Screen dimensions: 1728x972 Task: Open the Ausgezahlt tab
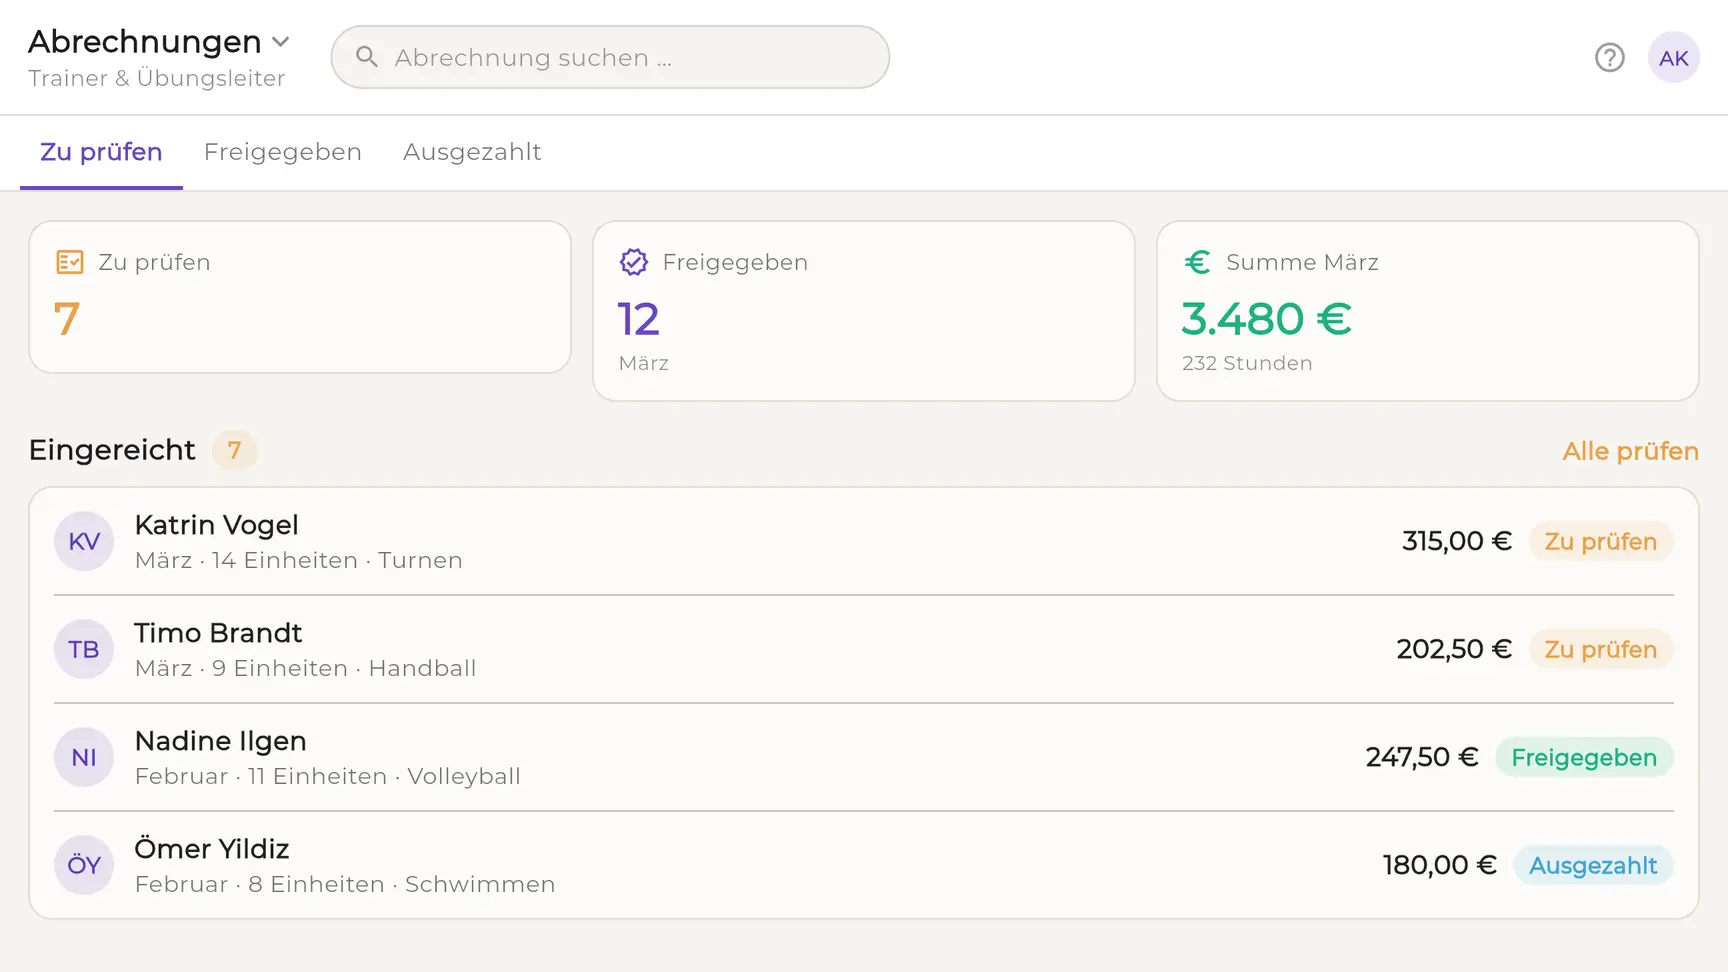click(472, 152)
